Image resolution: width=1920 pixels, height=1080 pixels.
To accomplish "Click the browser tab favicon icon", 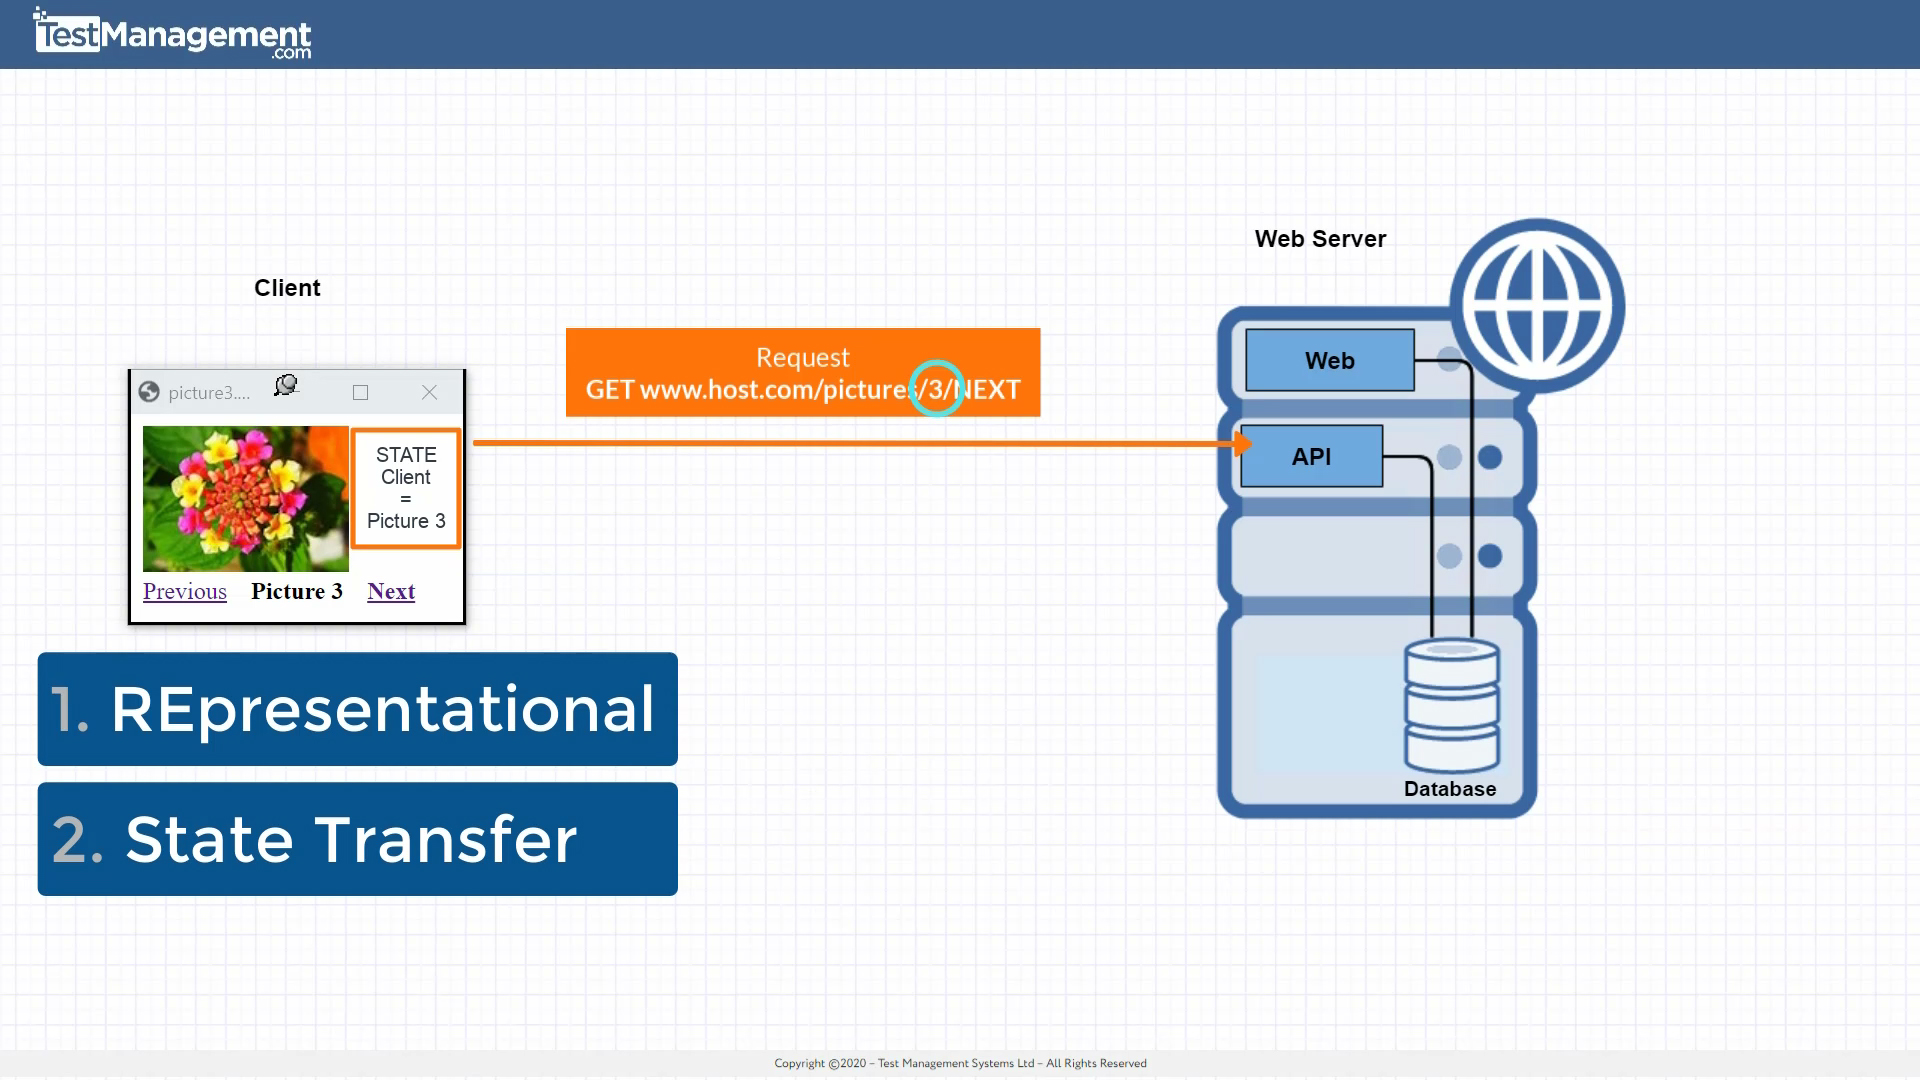I will point(149,392).
